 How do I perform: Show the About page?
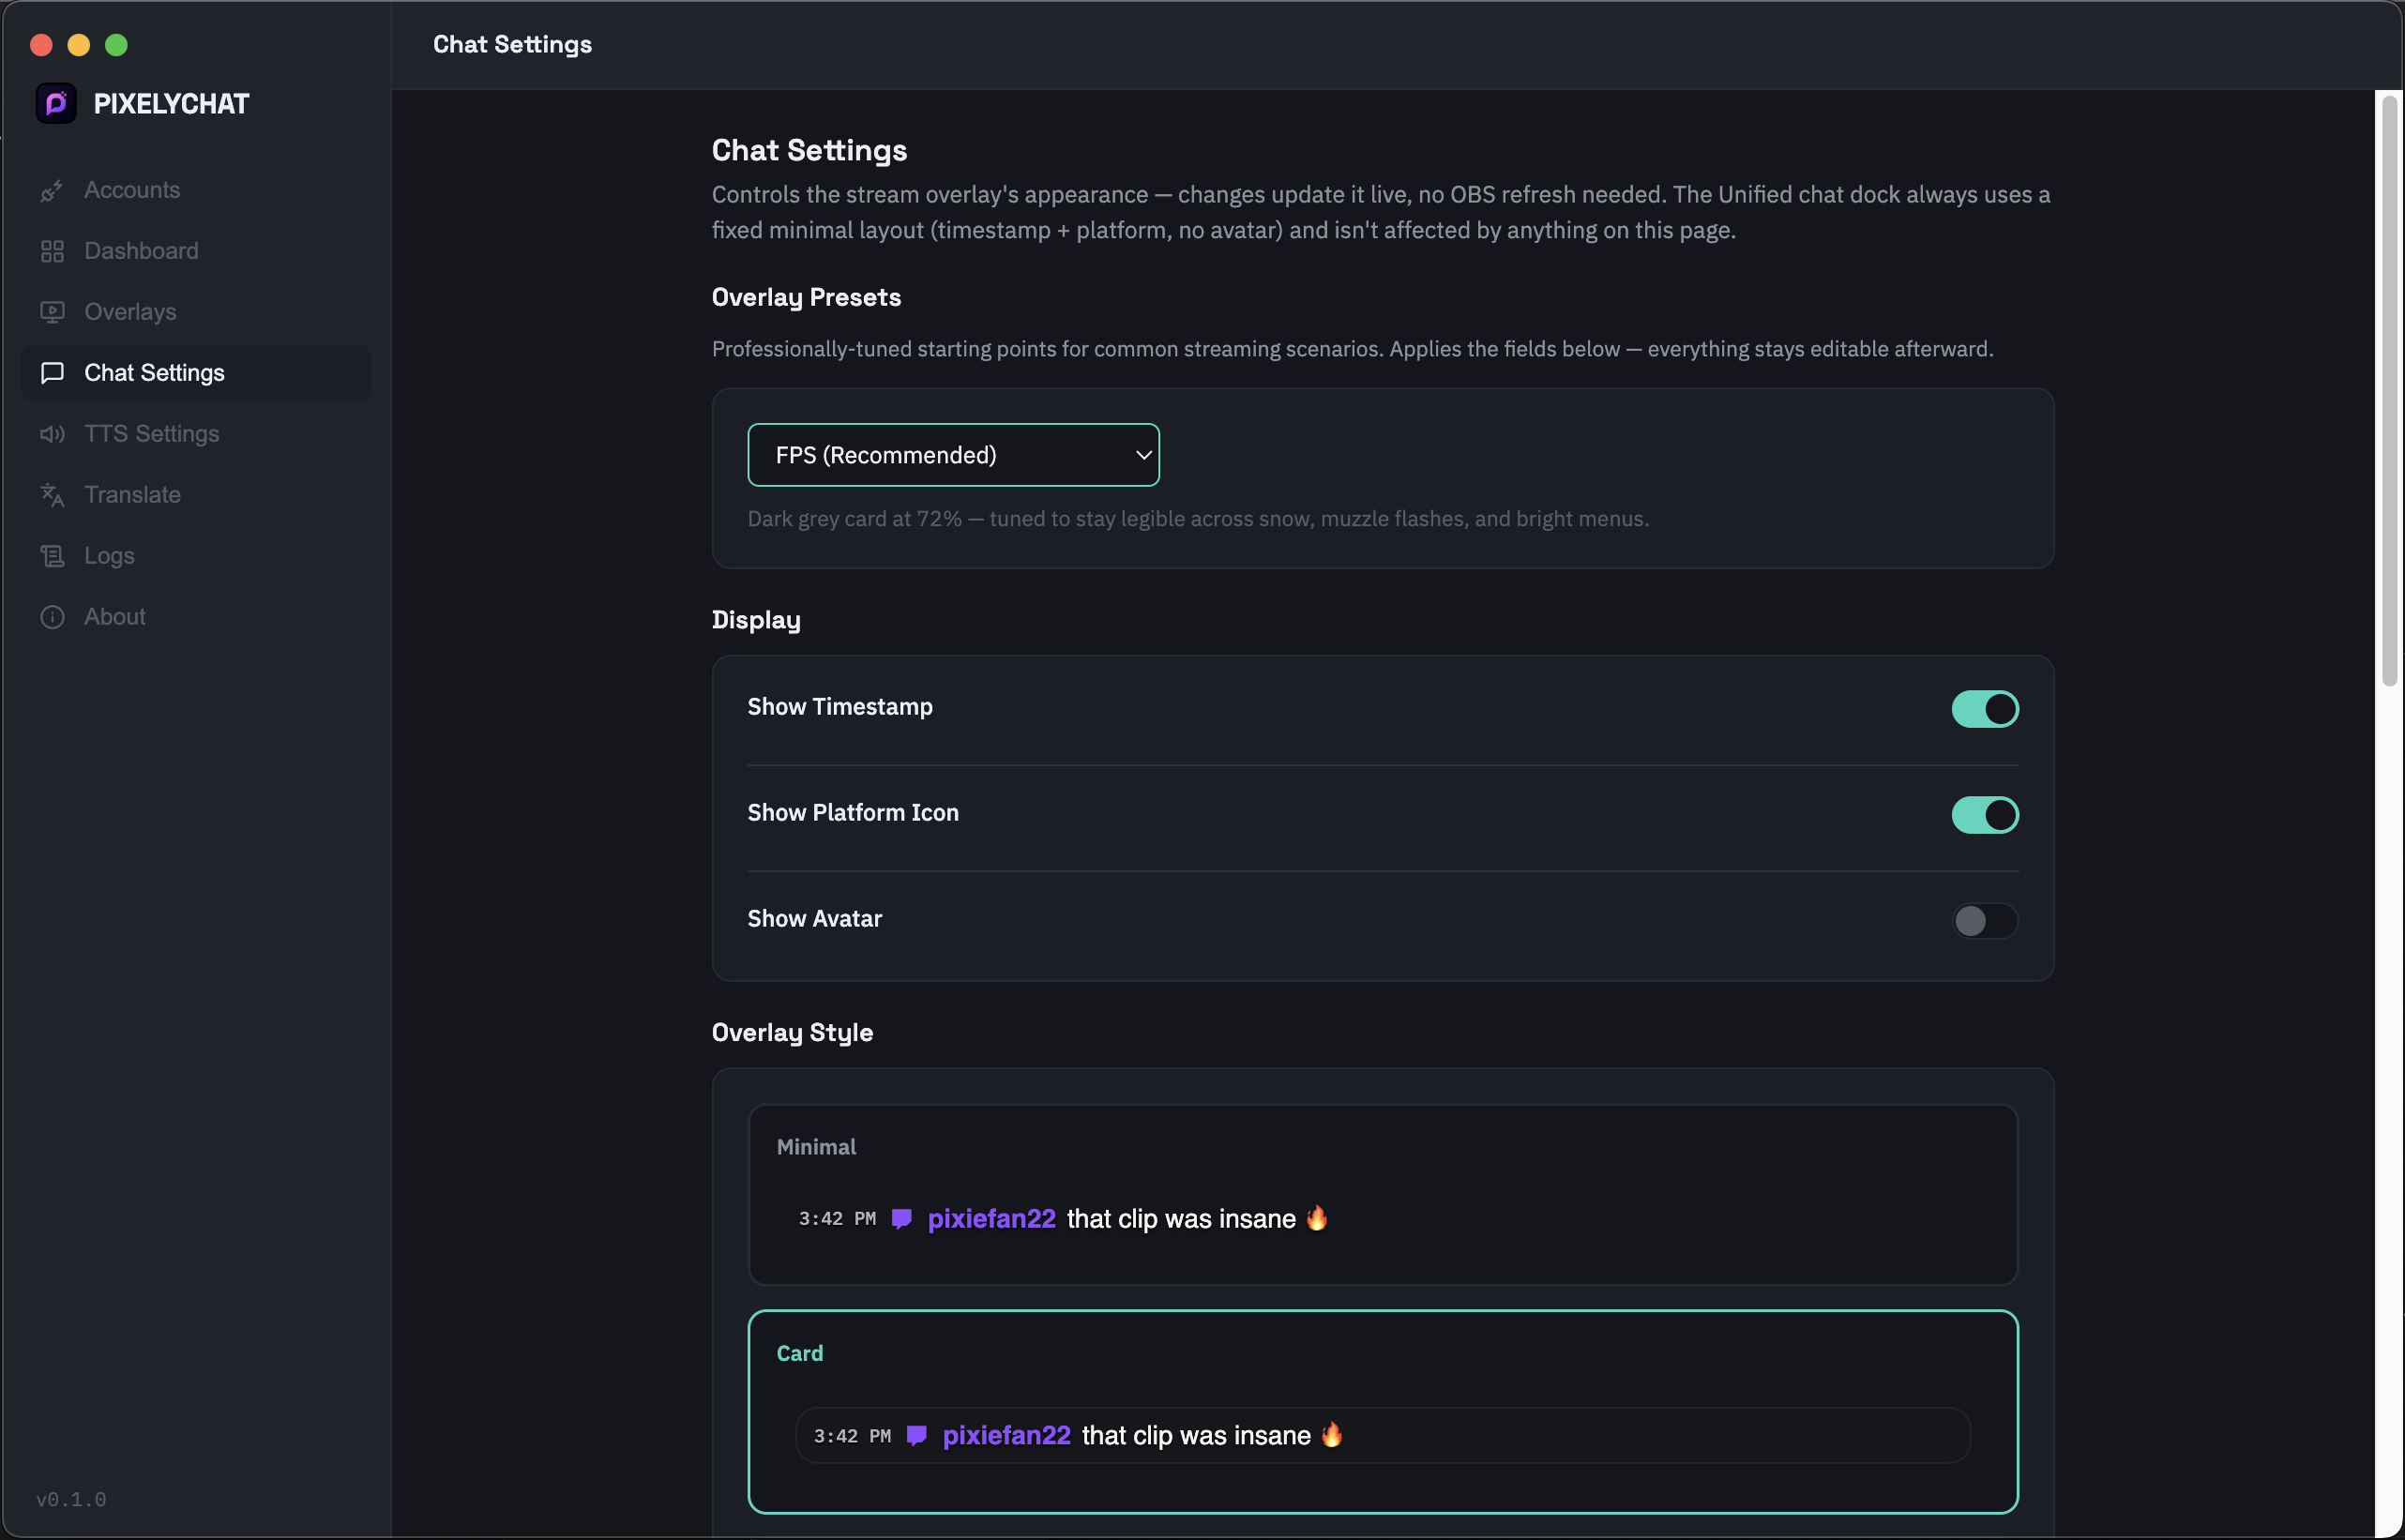tap(196, 617)
